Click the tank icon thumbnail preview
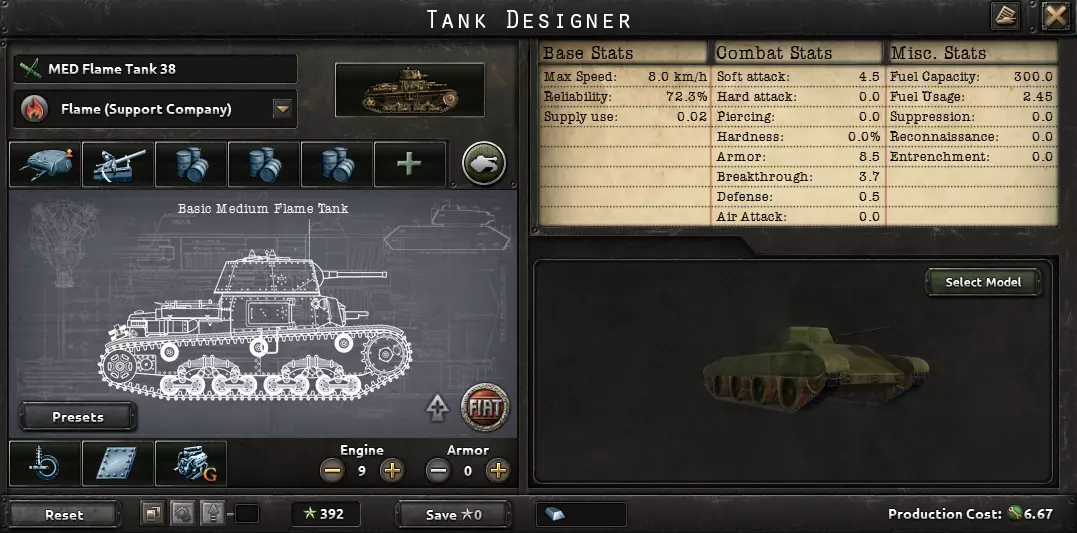The height and width of the screenshot is (533, 1077). click(x=409, y=90)
